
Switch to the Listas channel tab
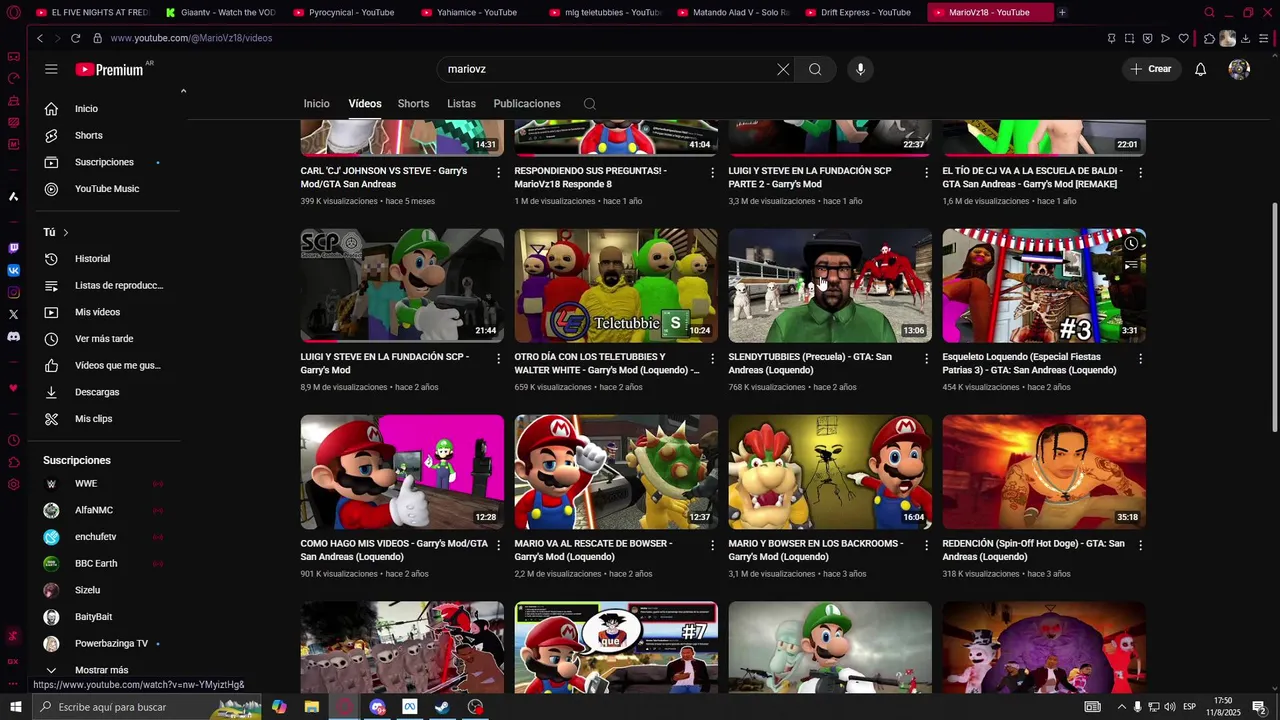click(x=461, y=104)
